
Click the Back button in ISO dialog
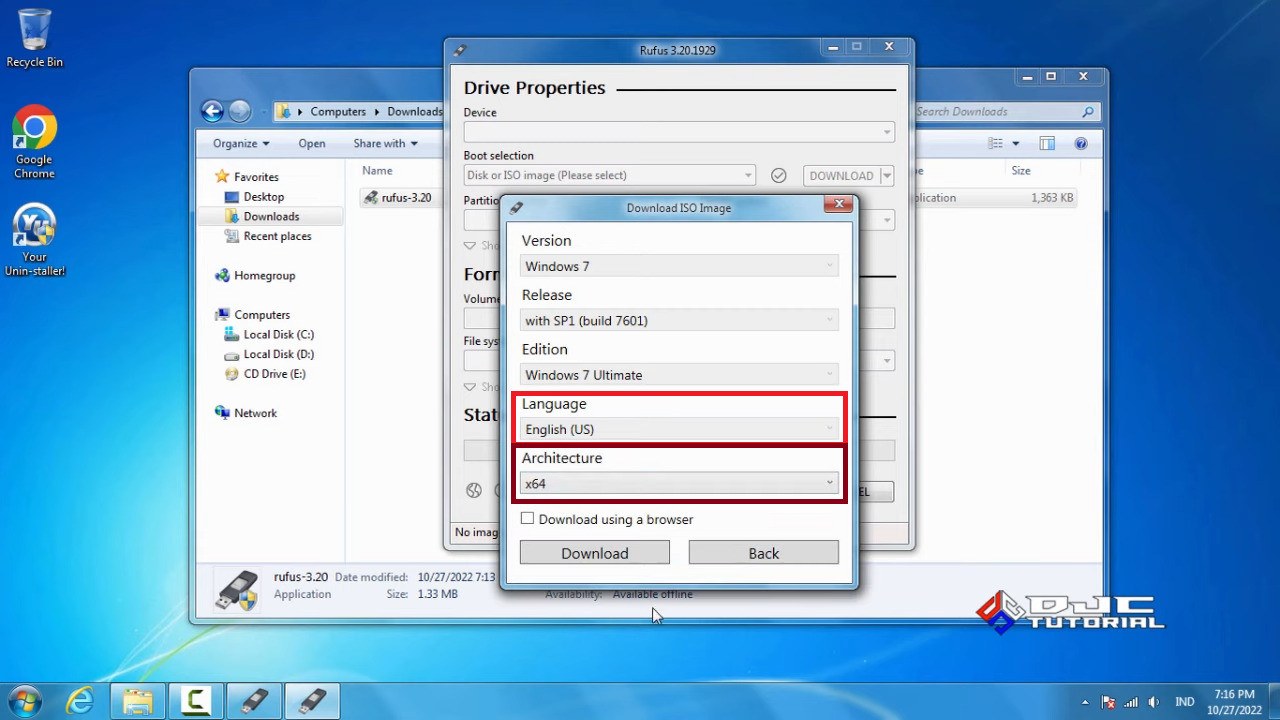pyautogui.click(x=763, y=553)
